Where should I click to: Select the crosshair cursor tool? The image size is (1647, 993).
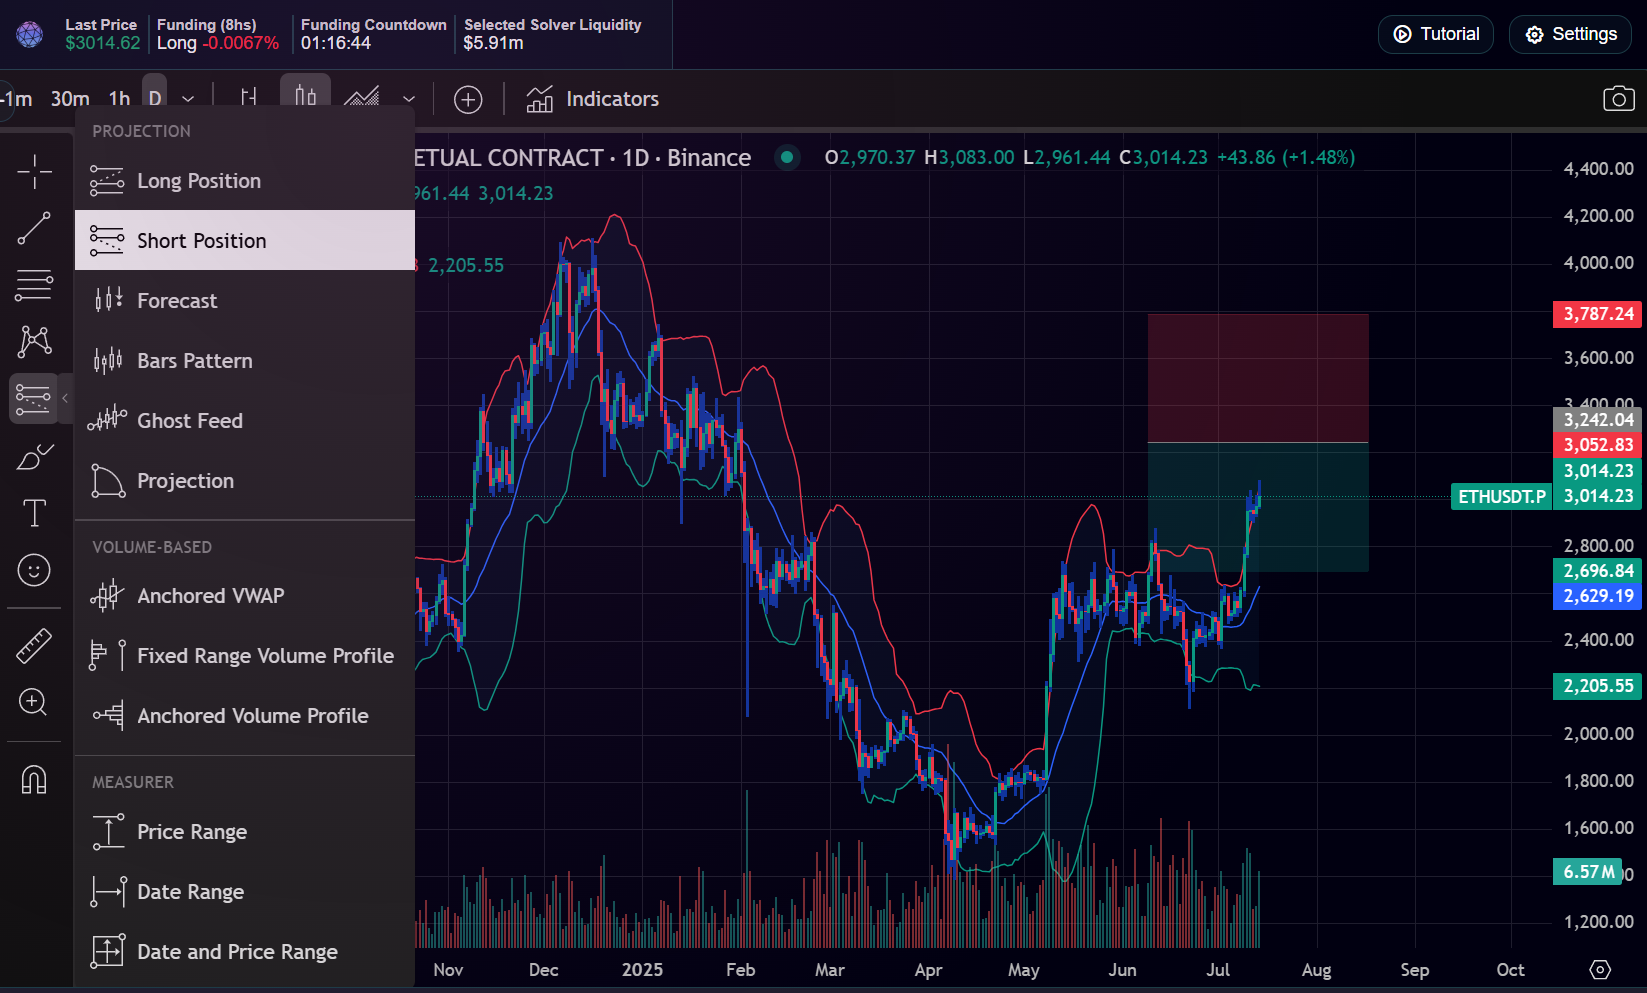click(x=34, y=172)
